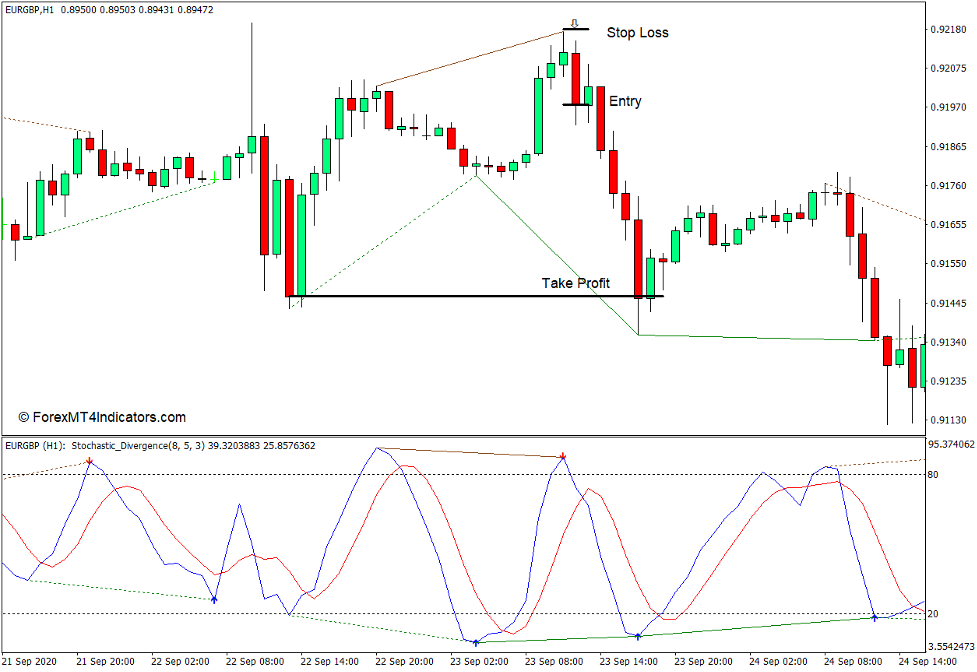Expand the price scale at 0.91760
This screenshot has width=977, height=672.
(948, 185)
